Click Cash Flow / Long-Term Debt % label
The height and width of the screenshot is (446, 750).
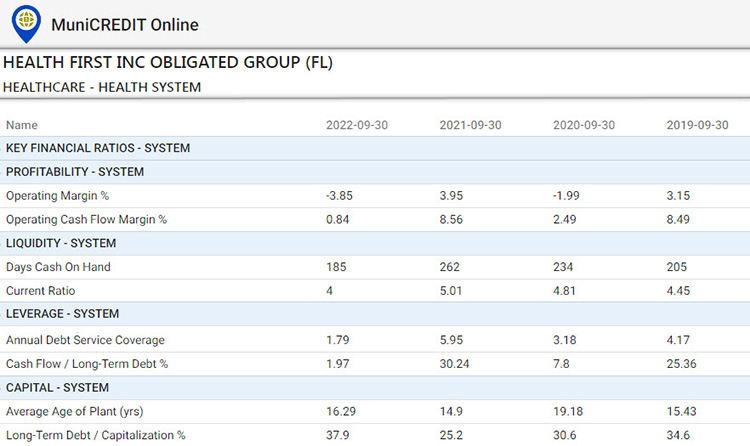coord(87,364)
